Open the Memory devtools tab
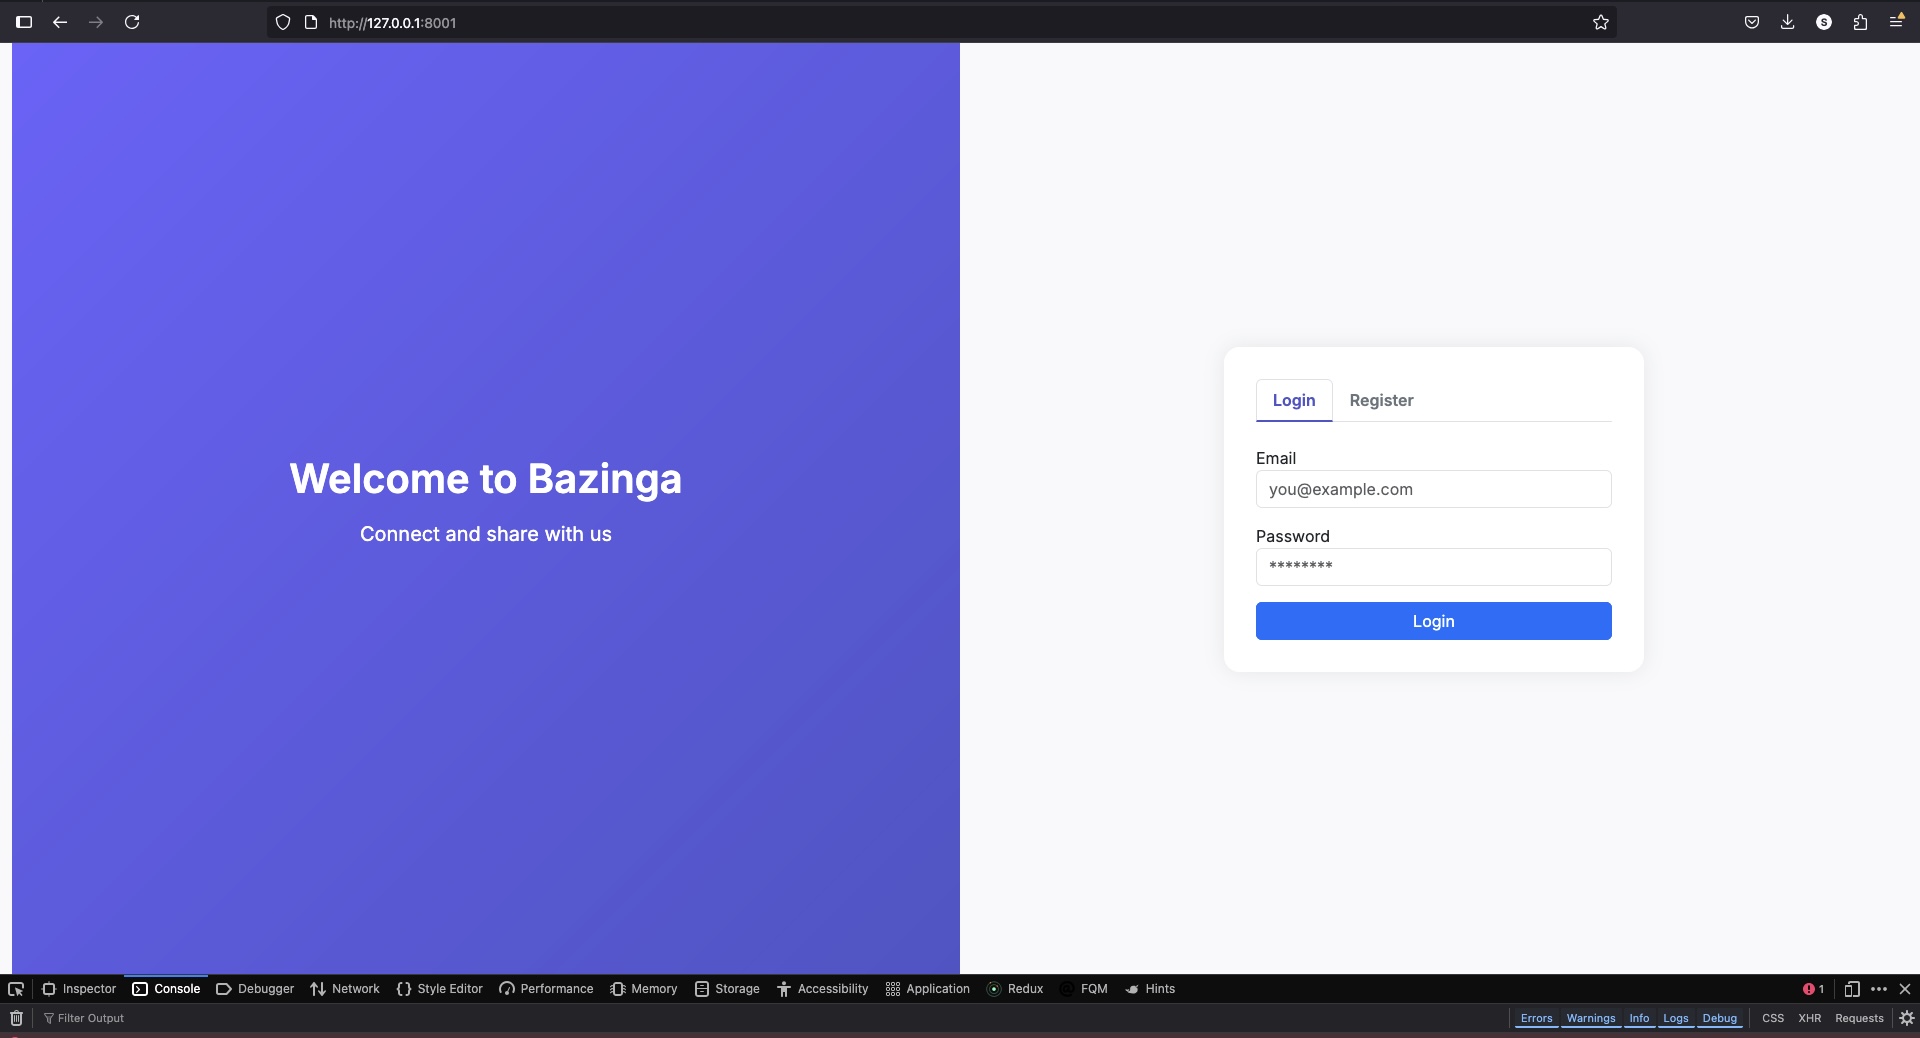The height and width of the screenshot is (1038, 1920). [644, 989]
